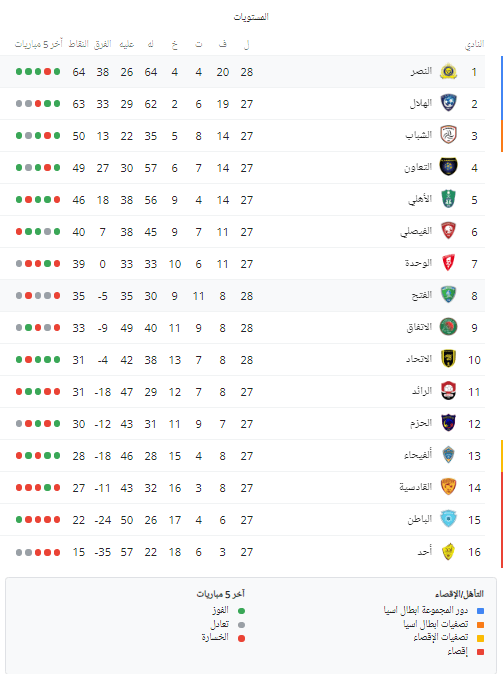
Task: Click the Al-Ahli green crest
Action: pos(448,199)
